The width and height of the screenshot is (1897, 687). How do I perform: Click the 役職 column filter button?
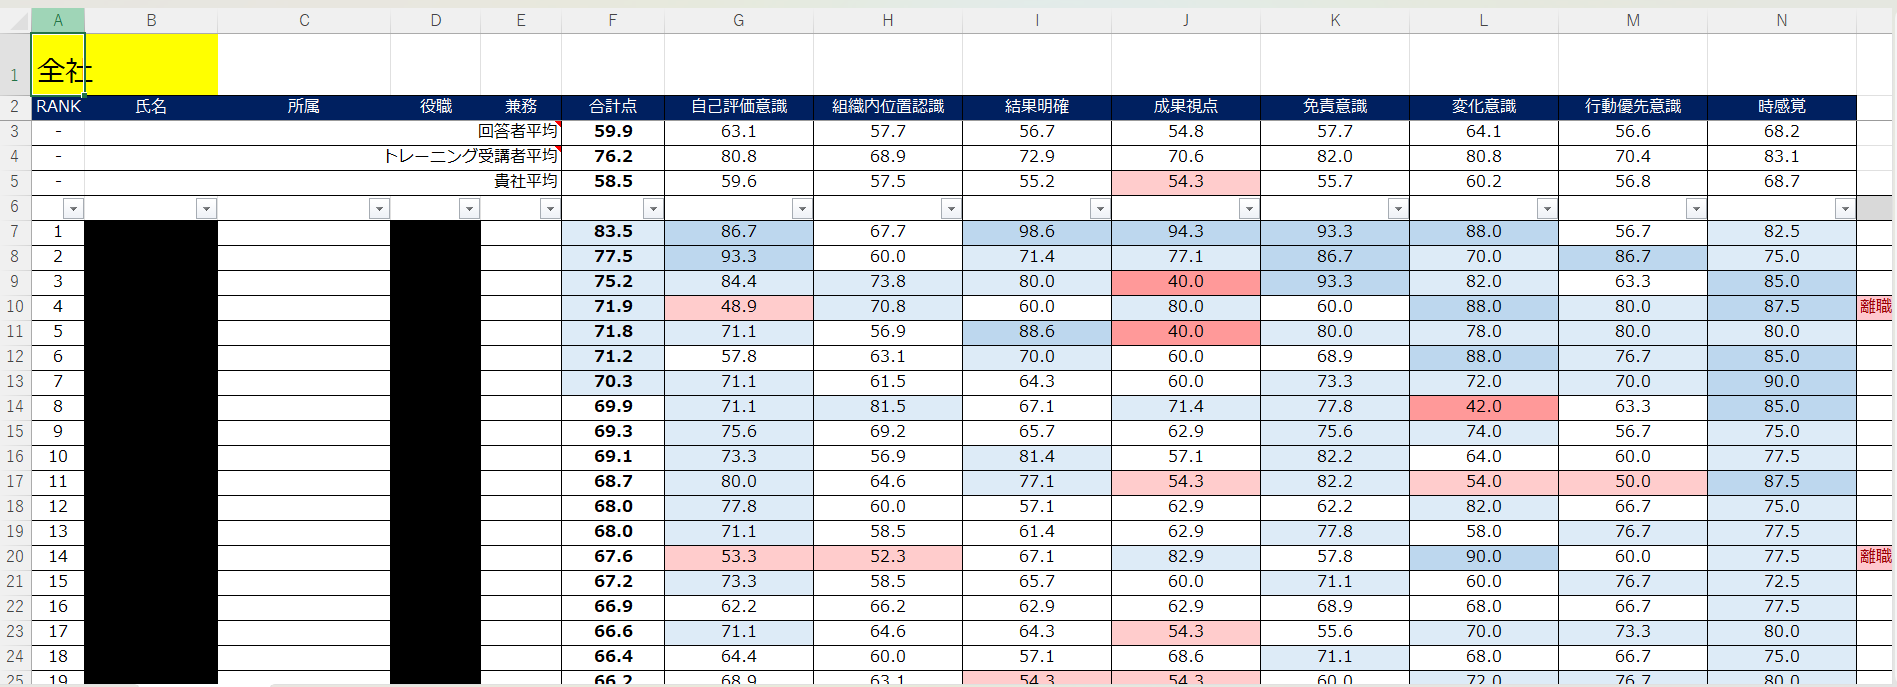tap(469, 208)
